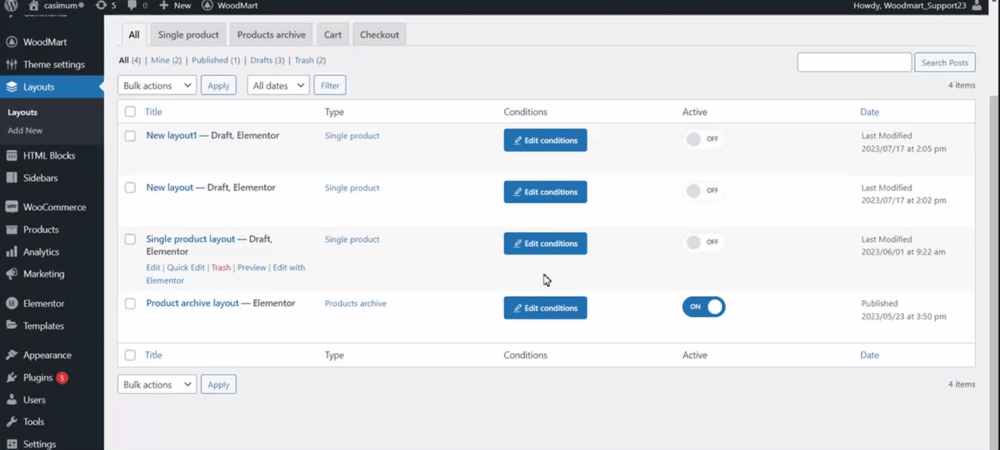Open Analytics sidebar icon
The width and height of the screenshot is (1000, 450).
coord(11,252)
